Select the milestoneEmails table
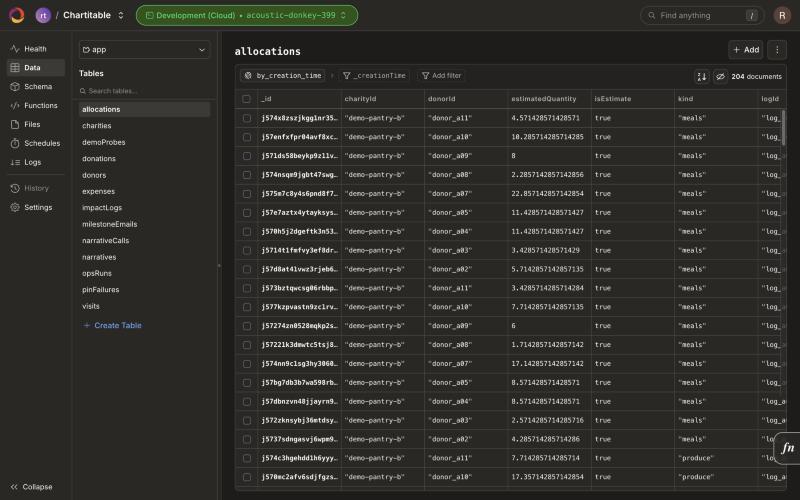The width and height of the screenshot is (800, 500). [144, 224]
